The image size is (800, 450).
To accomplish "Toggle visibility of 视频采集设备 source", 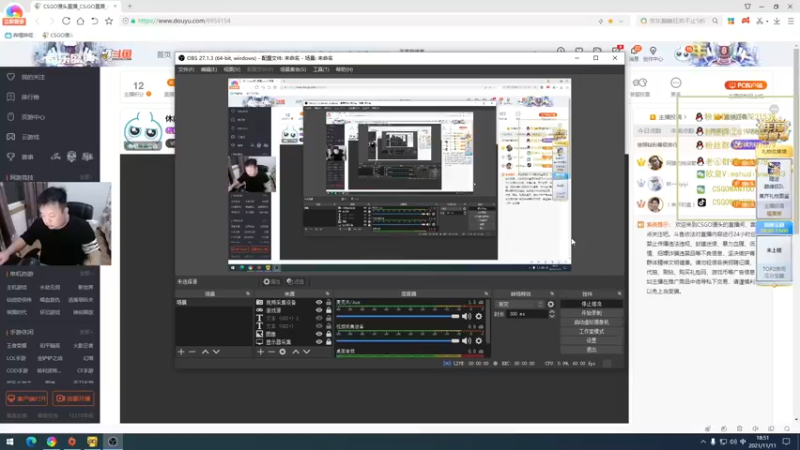I will [x=319, y=303].
